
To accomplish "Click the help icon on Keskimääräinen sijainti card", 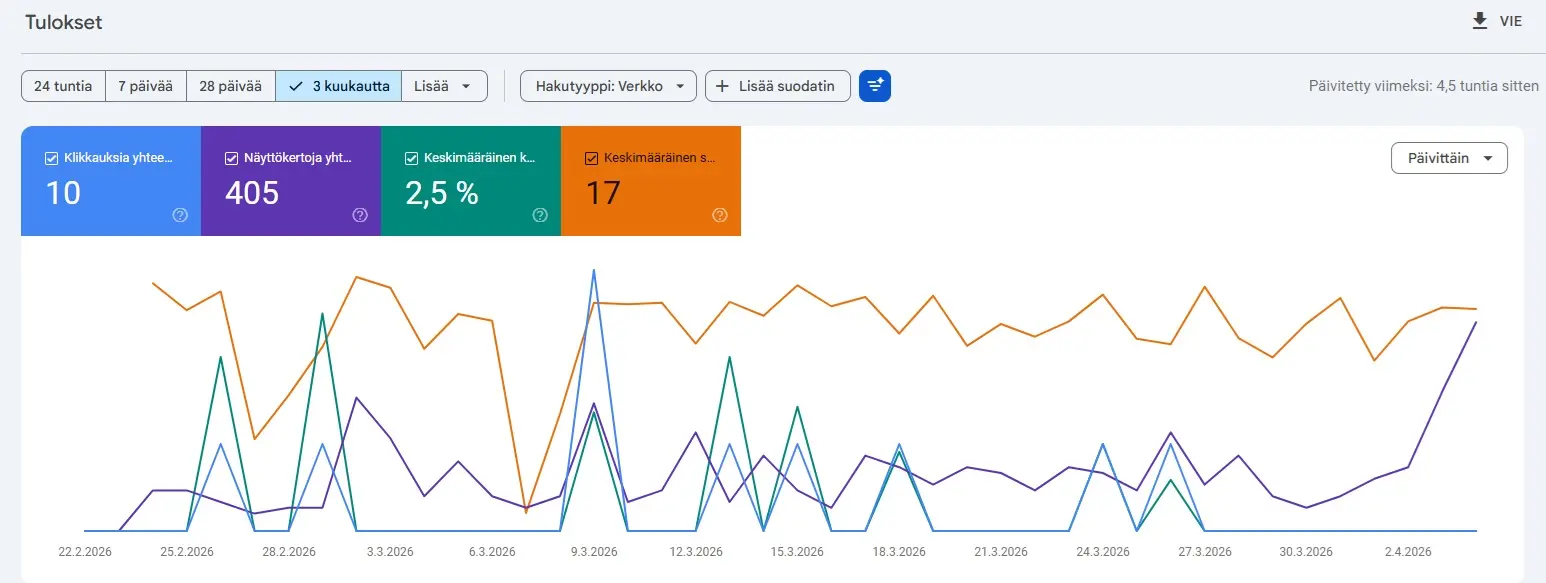I will (719, 214).
